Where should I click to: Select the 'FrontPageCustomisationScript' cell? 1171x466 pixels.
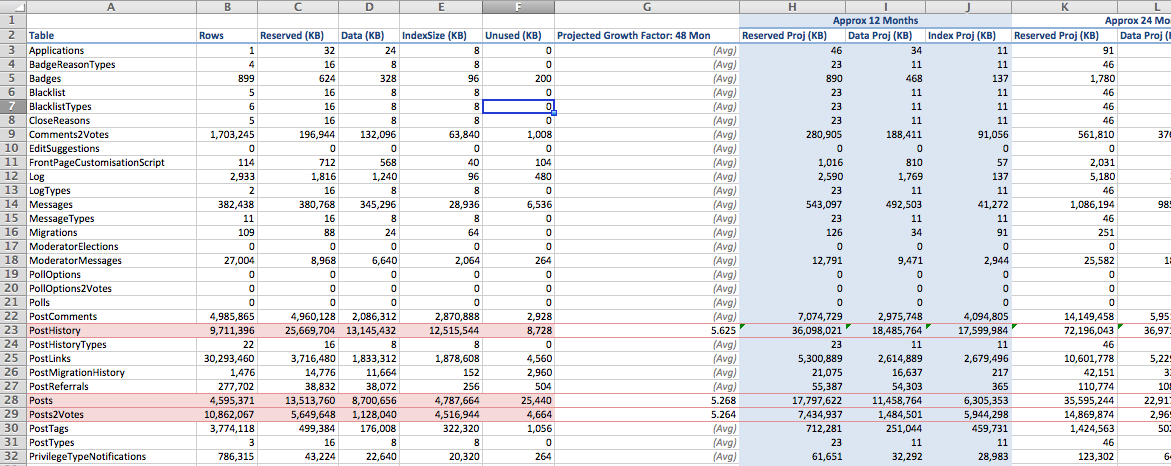point(111,162)
